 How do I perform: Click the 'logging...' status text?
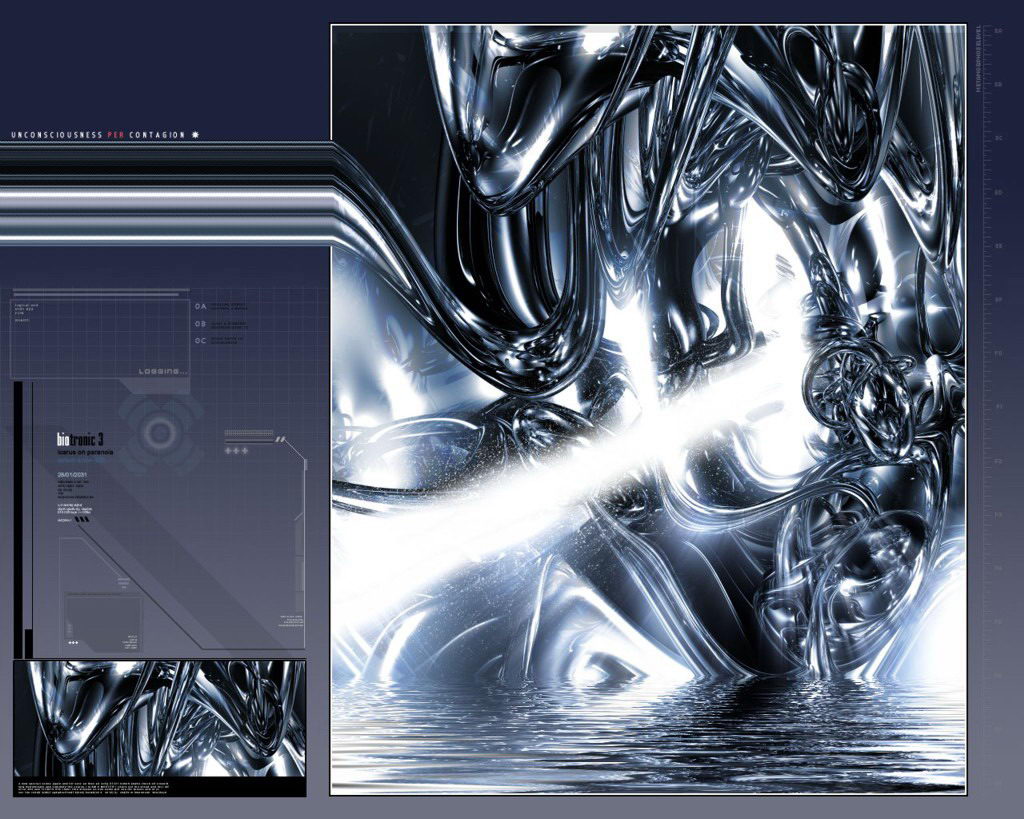[162, 371]
